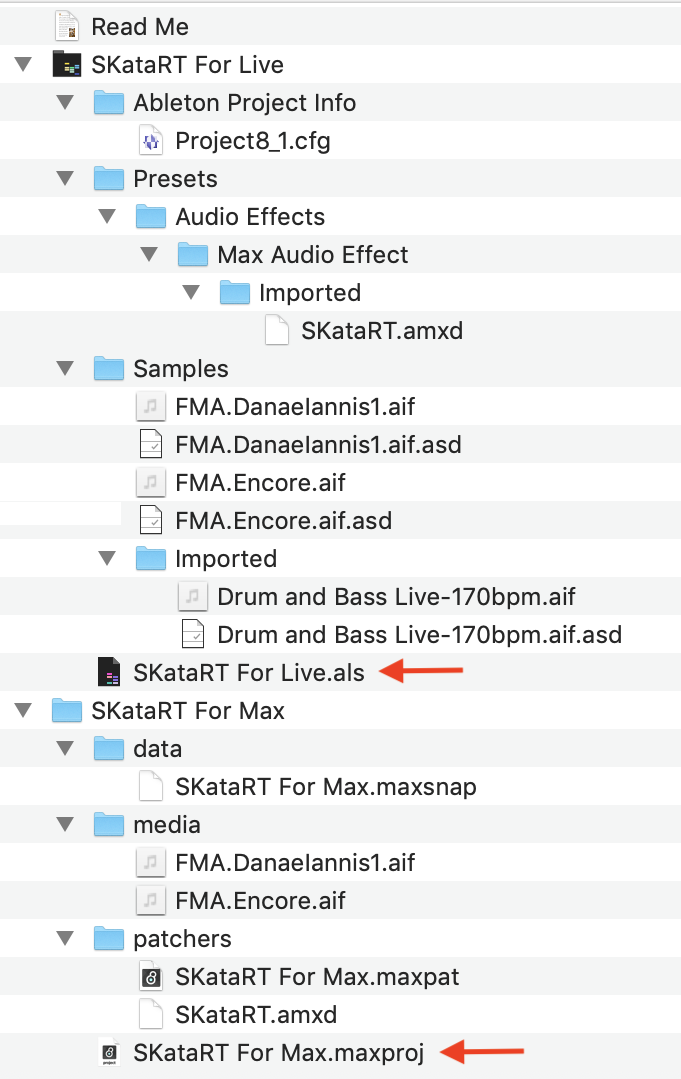Collapse the SKataRT For Max folder
Screen dimensions: 681x1079
point(23,711)
